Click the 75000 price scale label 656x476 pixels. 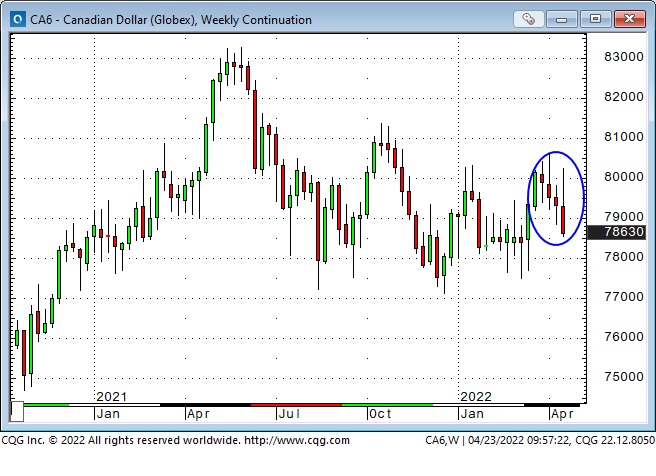point(623,376)
